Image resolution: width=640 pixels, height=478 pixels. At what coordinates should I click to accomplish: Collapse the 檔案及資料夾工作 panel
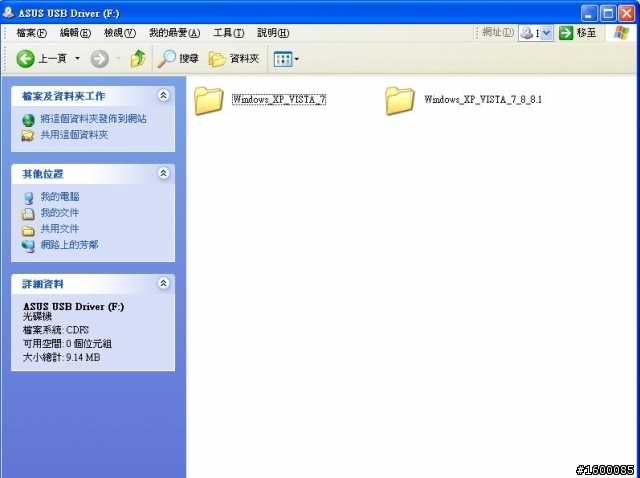163,96
